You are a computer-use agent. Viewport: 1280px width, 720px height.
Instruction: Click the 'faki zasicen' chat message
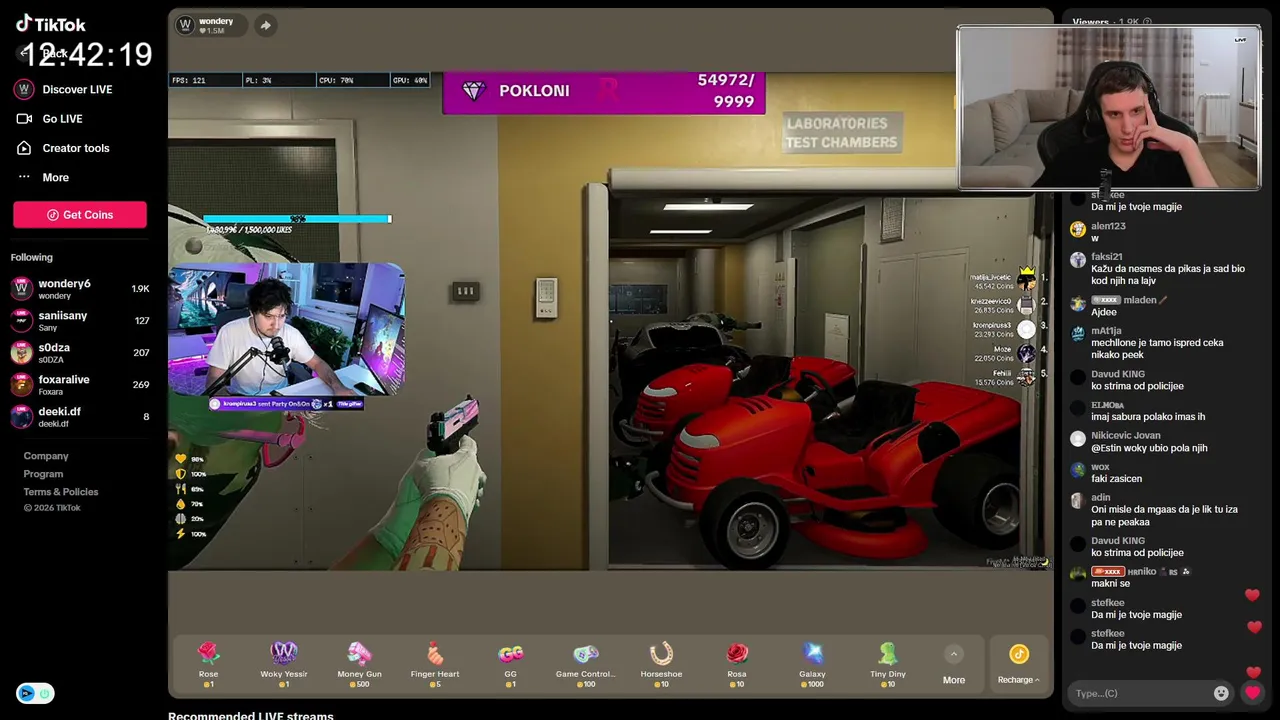[1116, 479]
